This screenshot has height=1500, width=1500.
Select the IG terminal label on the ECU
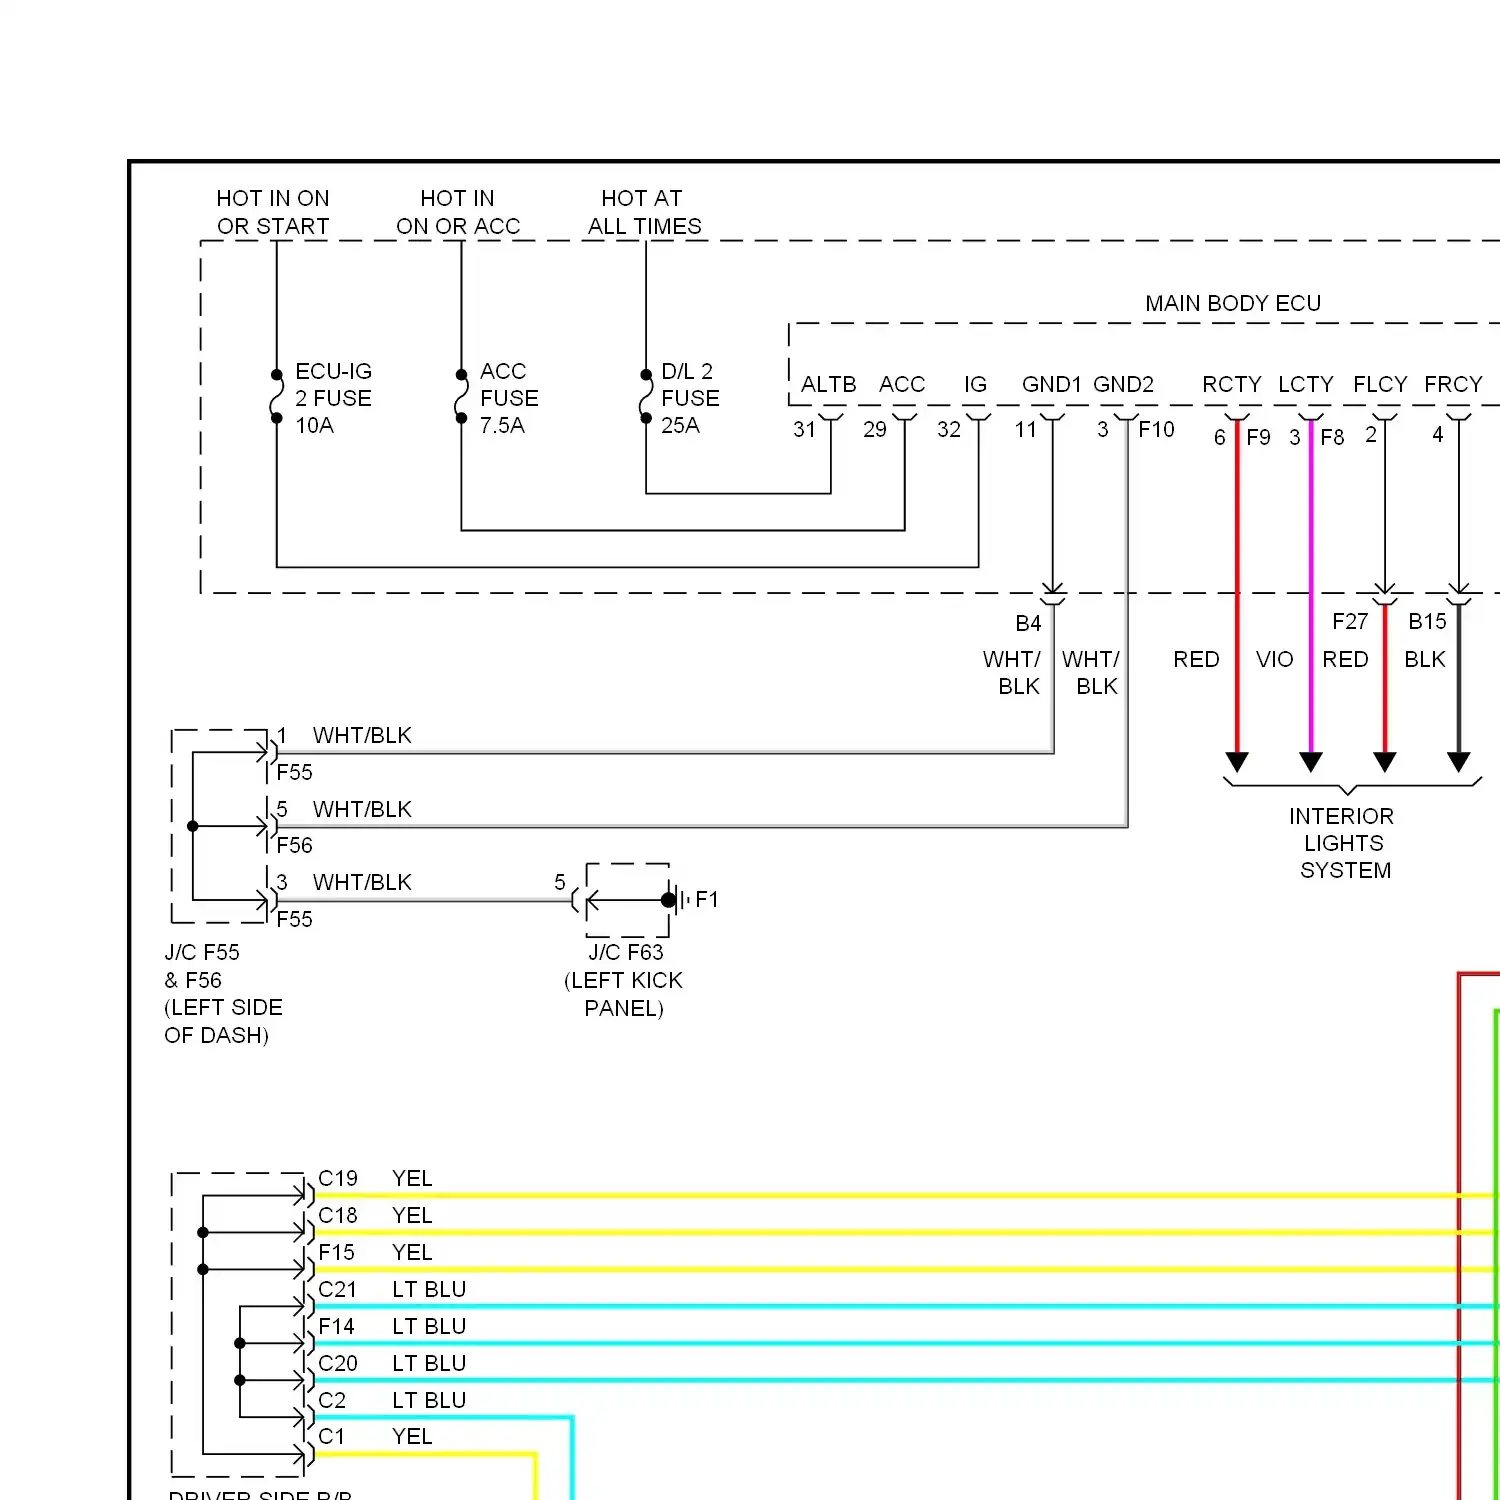(x=975, y=384)
